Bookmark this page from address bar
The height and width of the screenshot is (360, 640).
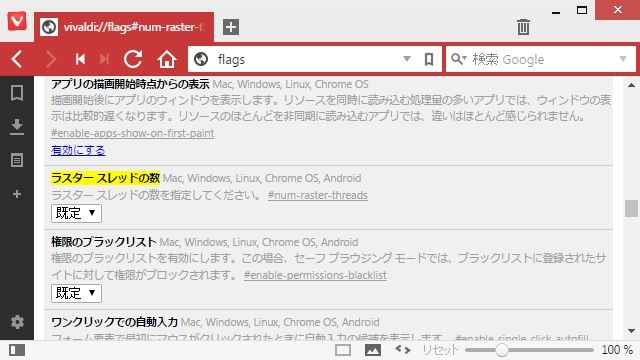point(429,60)
